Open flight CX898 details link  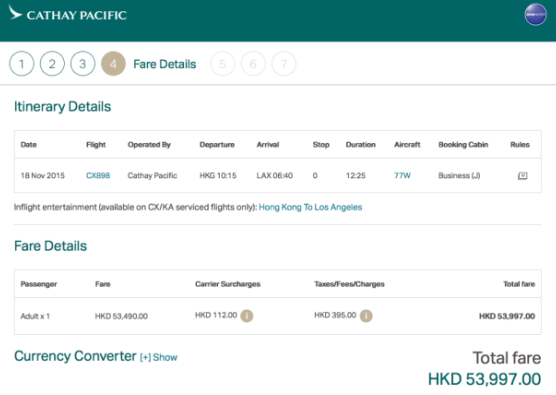pos(98,176)
